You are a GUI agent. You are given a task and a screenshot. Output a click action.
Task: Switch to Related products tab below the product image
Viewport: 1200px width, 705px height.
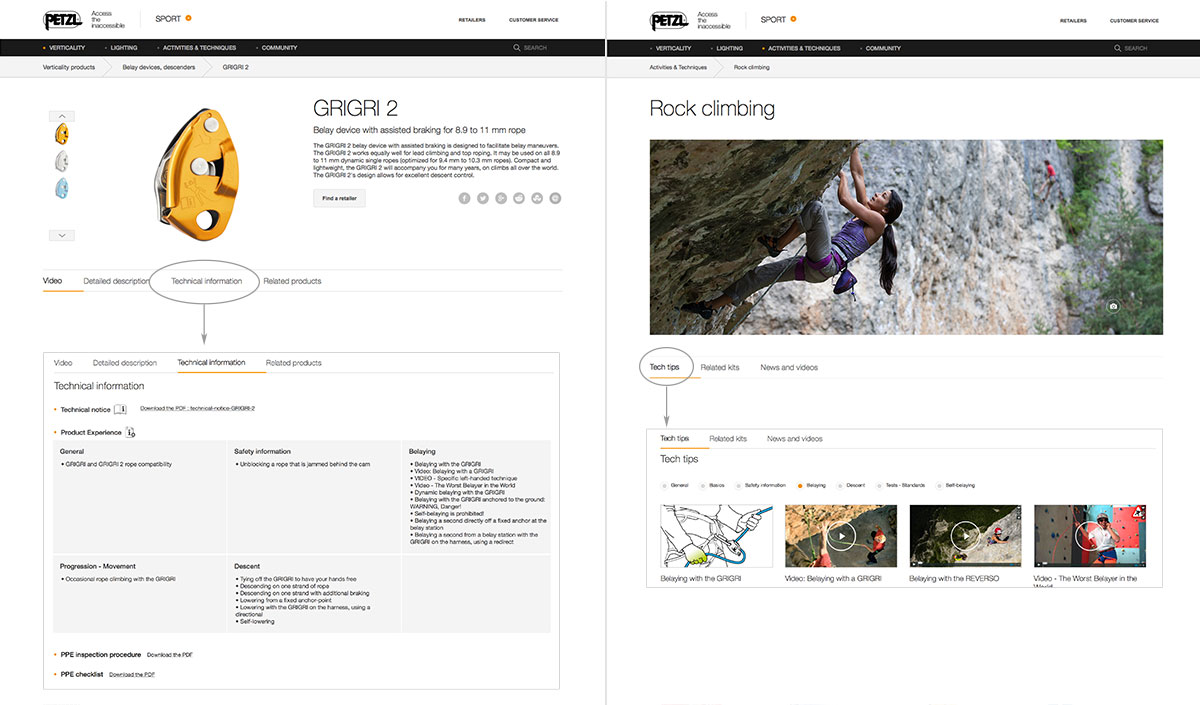point(292,281)
